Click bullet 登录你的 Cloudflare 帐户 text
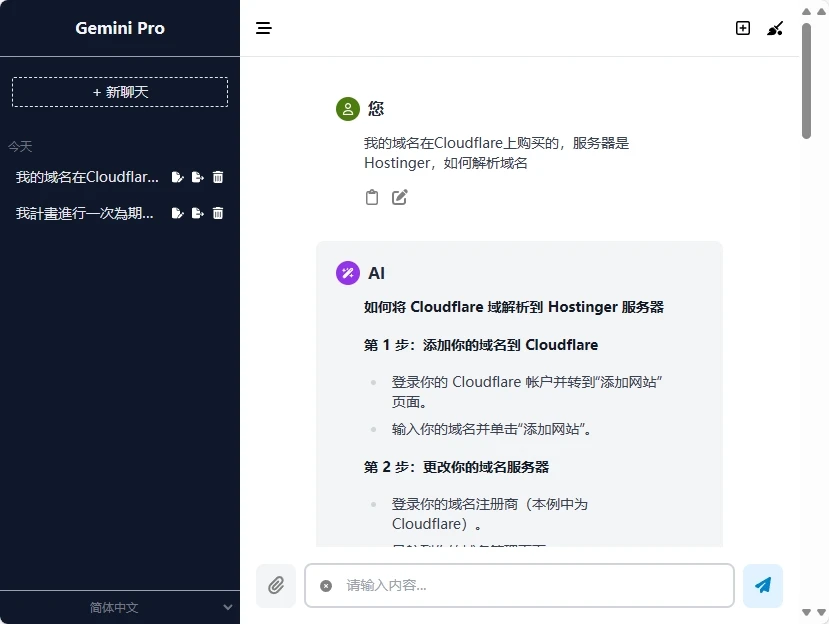Viewport: 829px width, 624px height. 527,392
